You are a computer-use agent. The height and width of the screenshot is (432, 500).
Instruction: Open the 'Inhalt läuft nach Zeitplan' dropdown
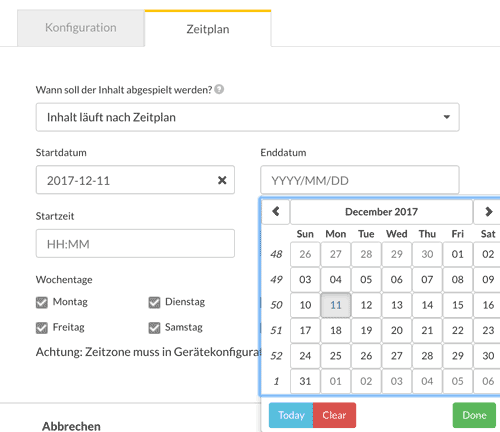pyautogui.click(x=248, y=117)
